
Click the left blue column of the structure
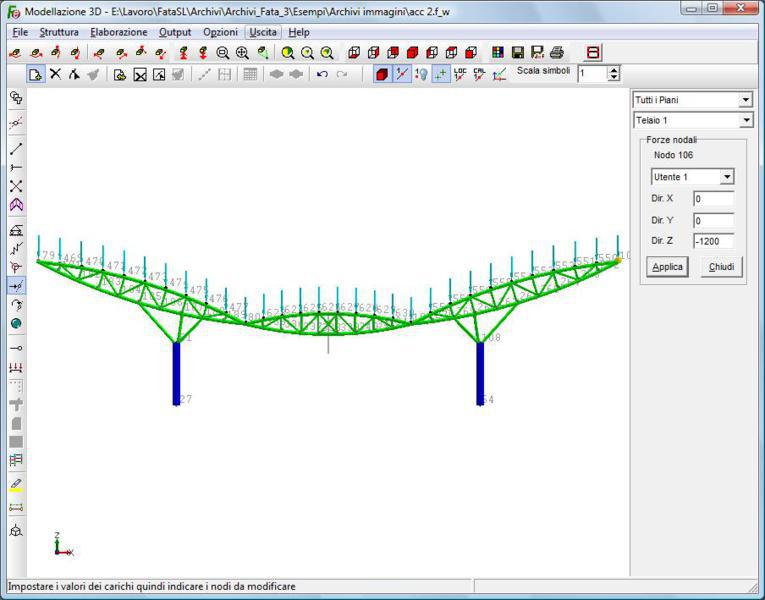click(x=177, y=374)
